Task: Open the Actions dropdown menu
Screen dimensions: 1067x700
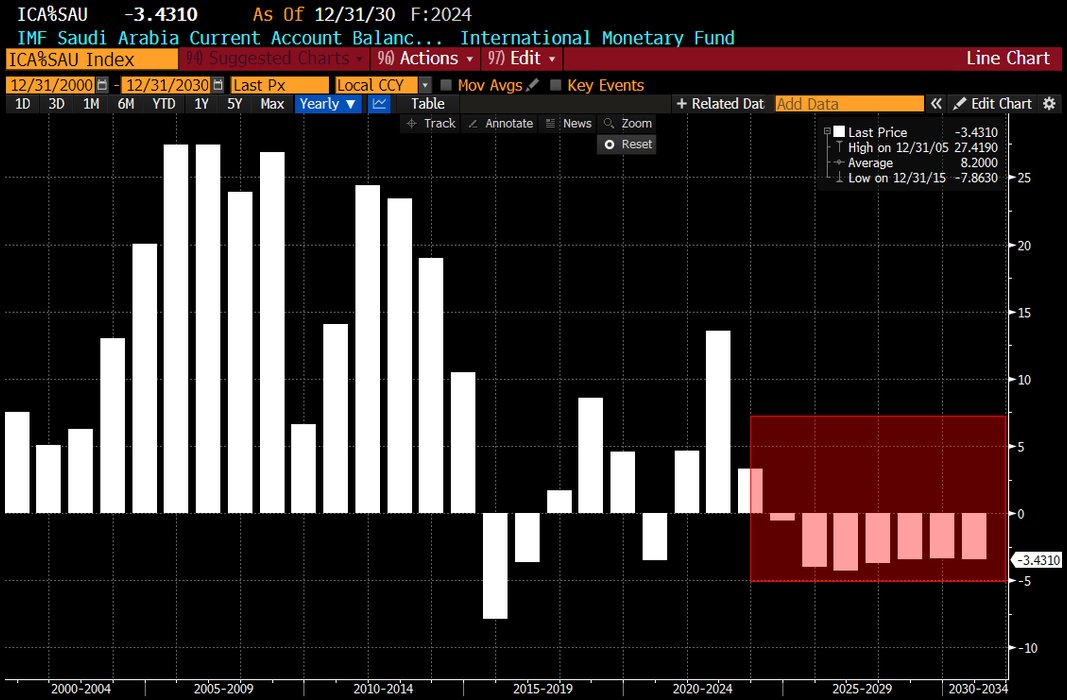Action: click(427, 59)
